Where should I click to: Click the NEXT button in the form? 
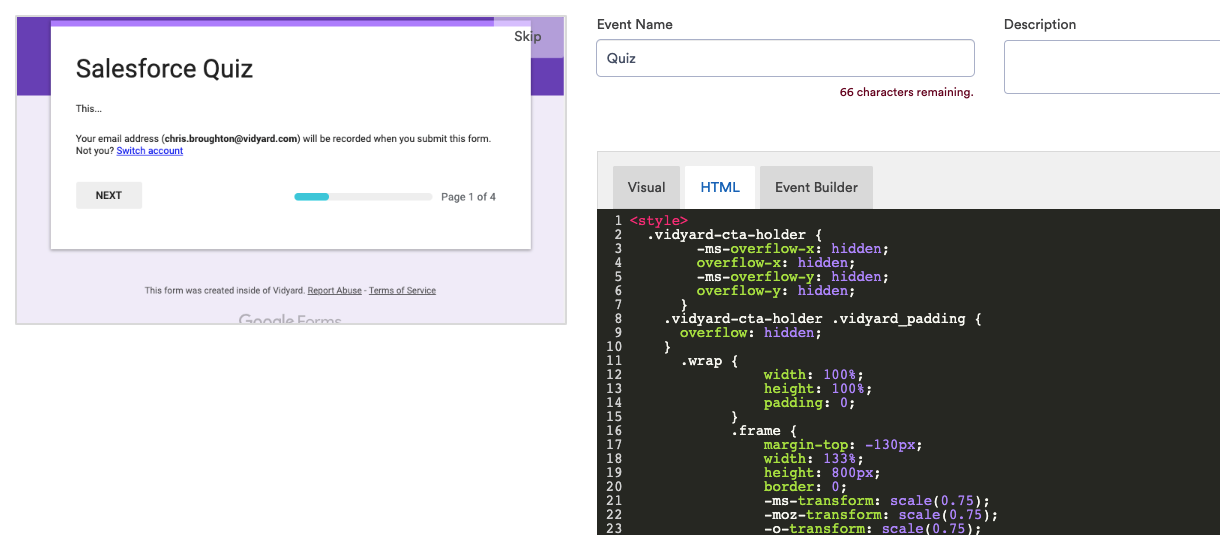(x=109, y=196)
